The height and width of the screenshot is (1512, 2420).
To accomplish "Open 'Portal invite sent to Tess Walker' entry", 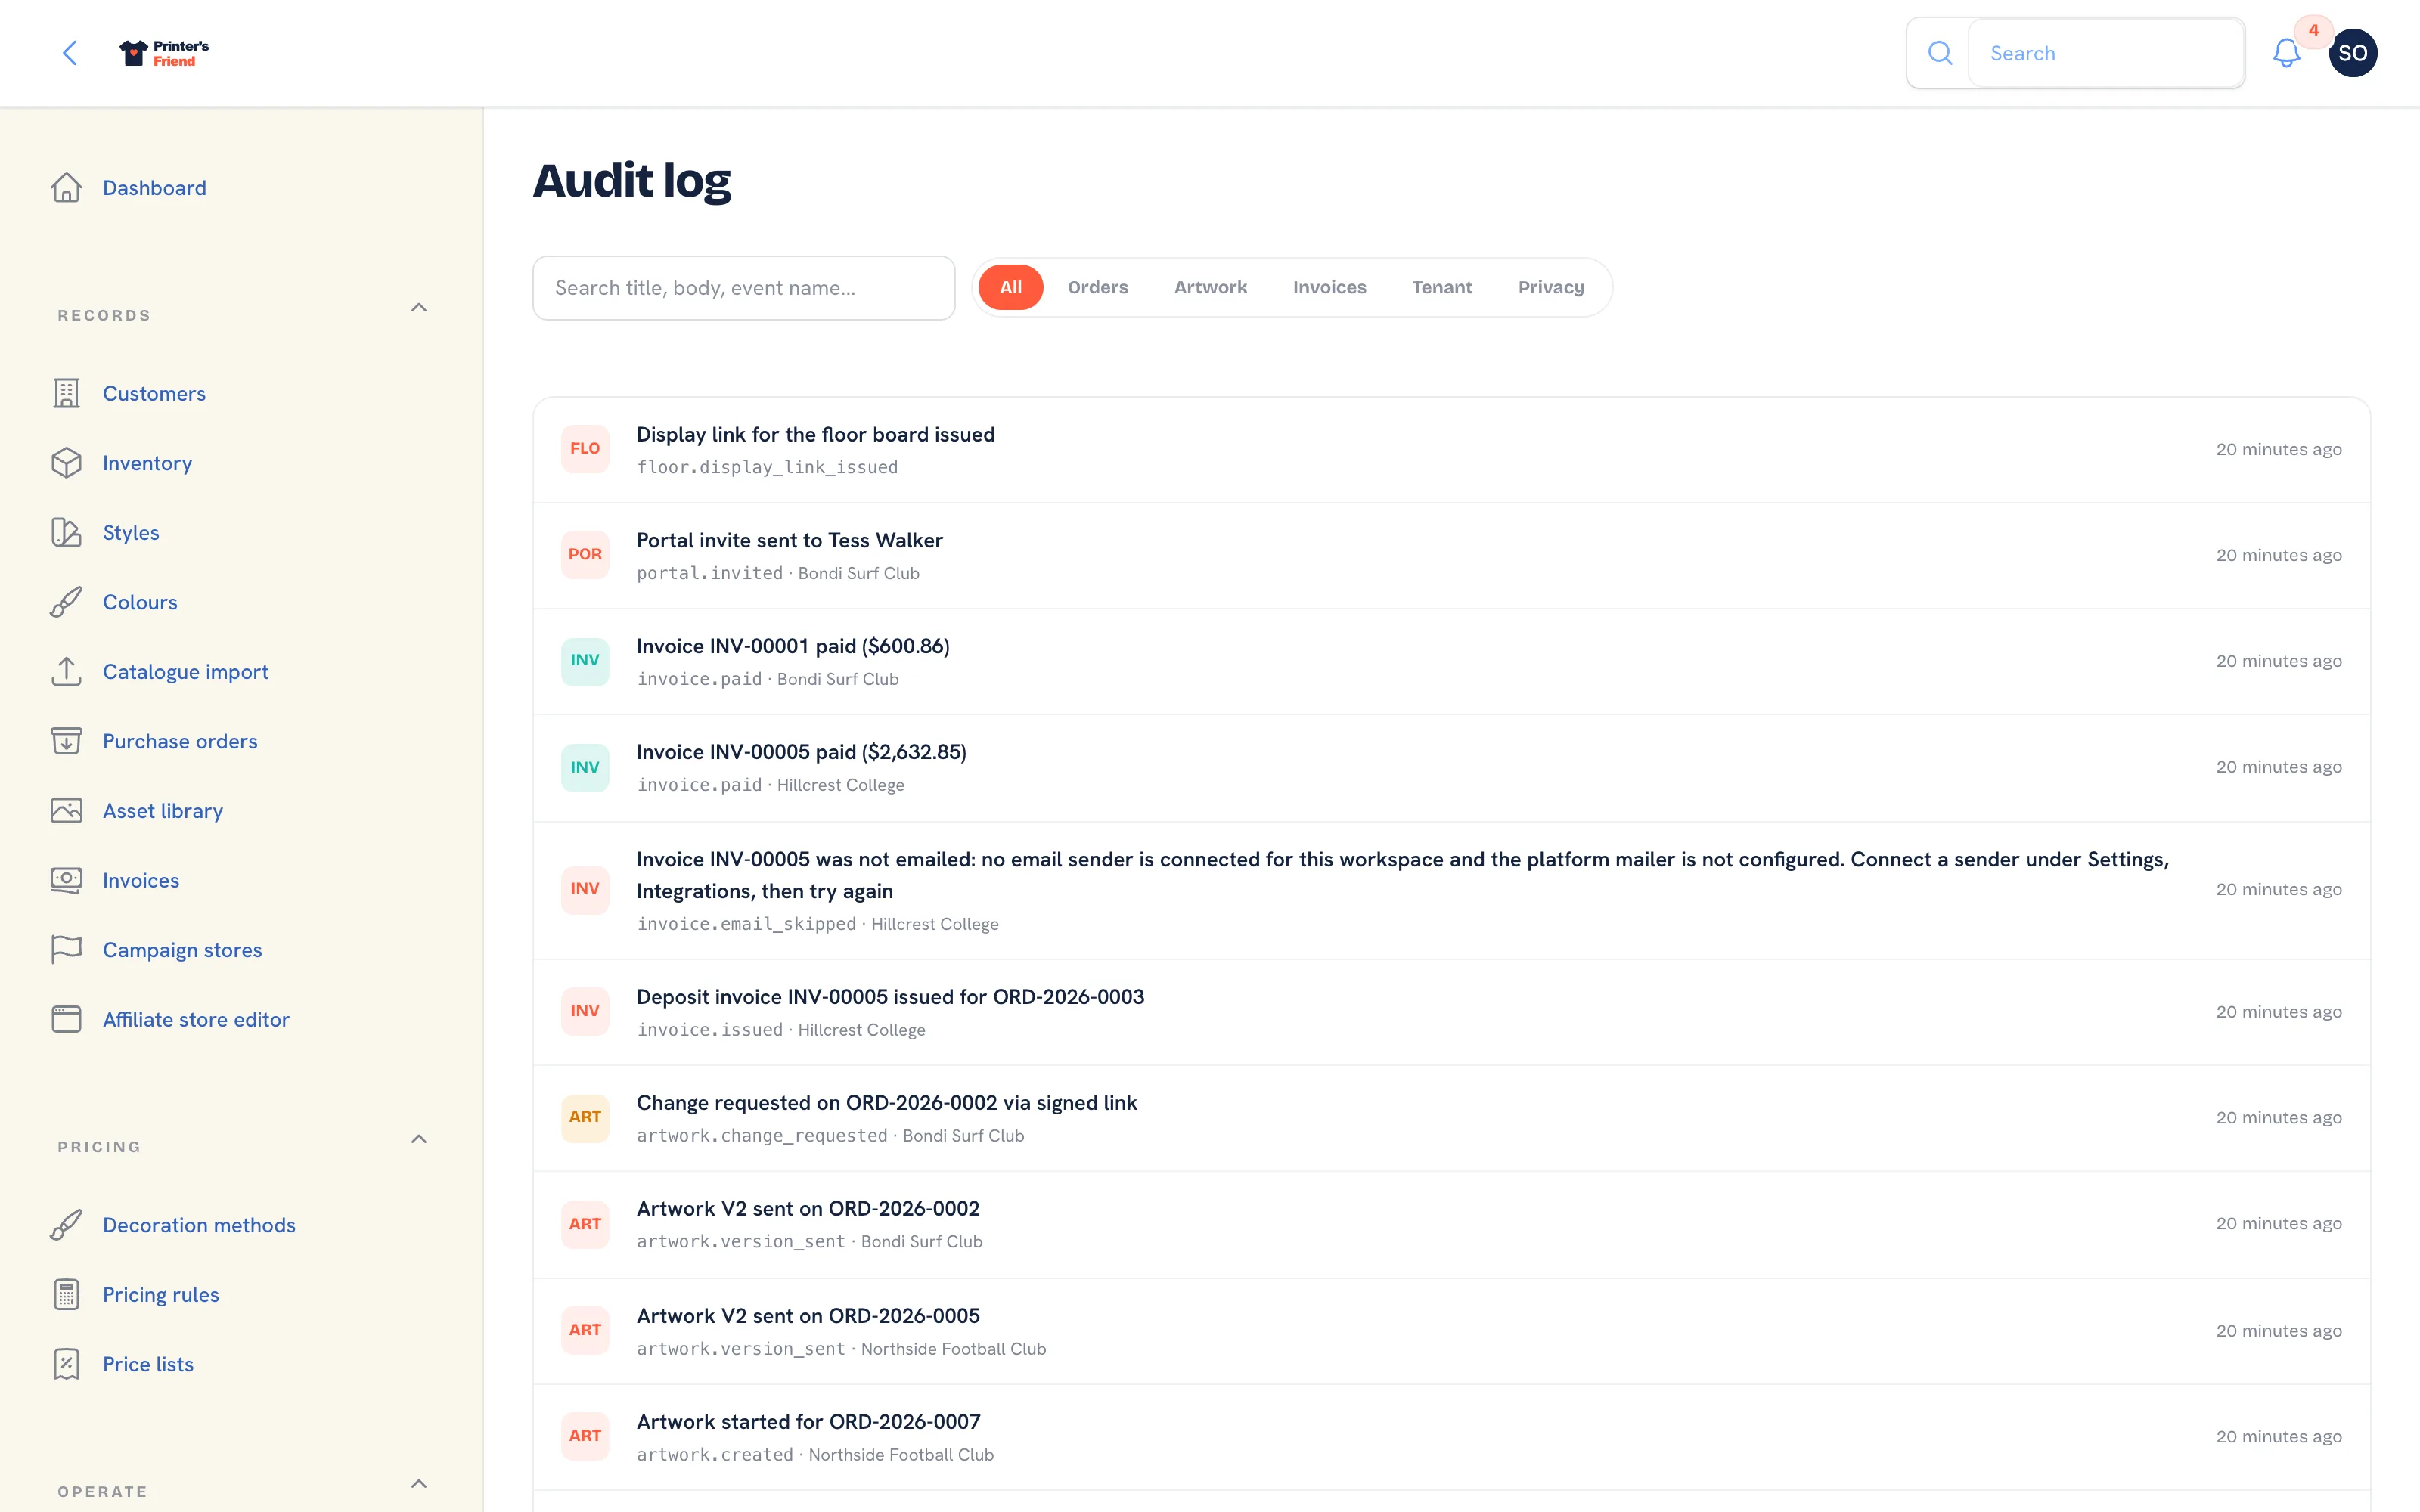I will (1451, 556).
